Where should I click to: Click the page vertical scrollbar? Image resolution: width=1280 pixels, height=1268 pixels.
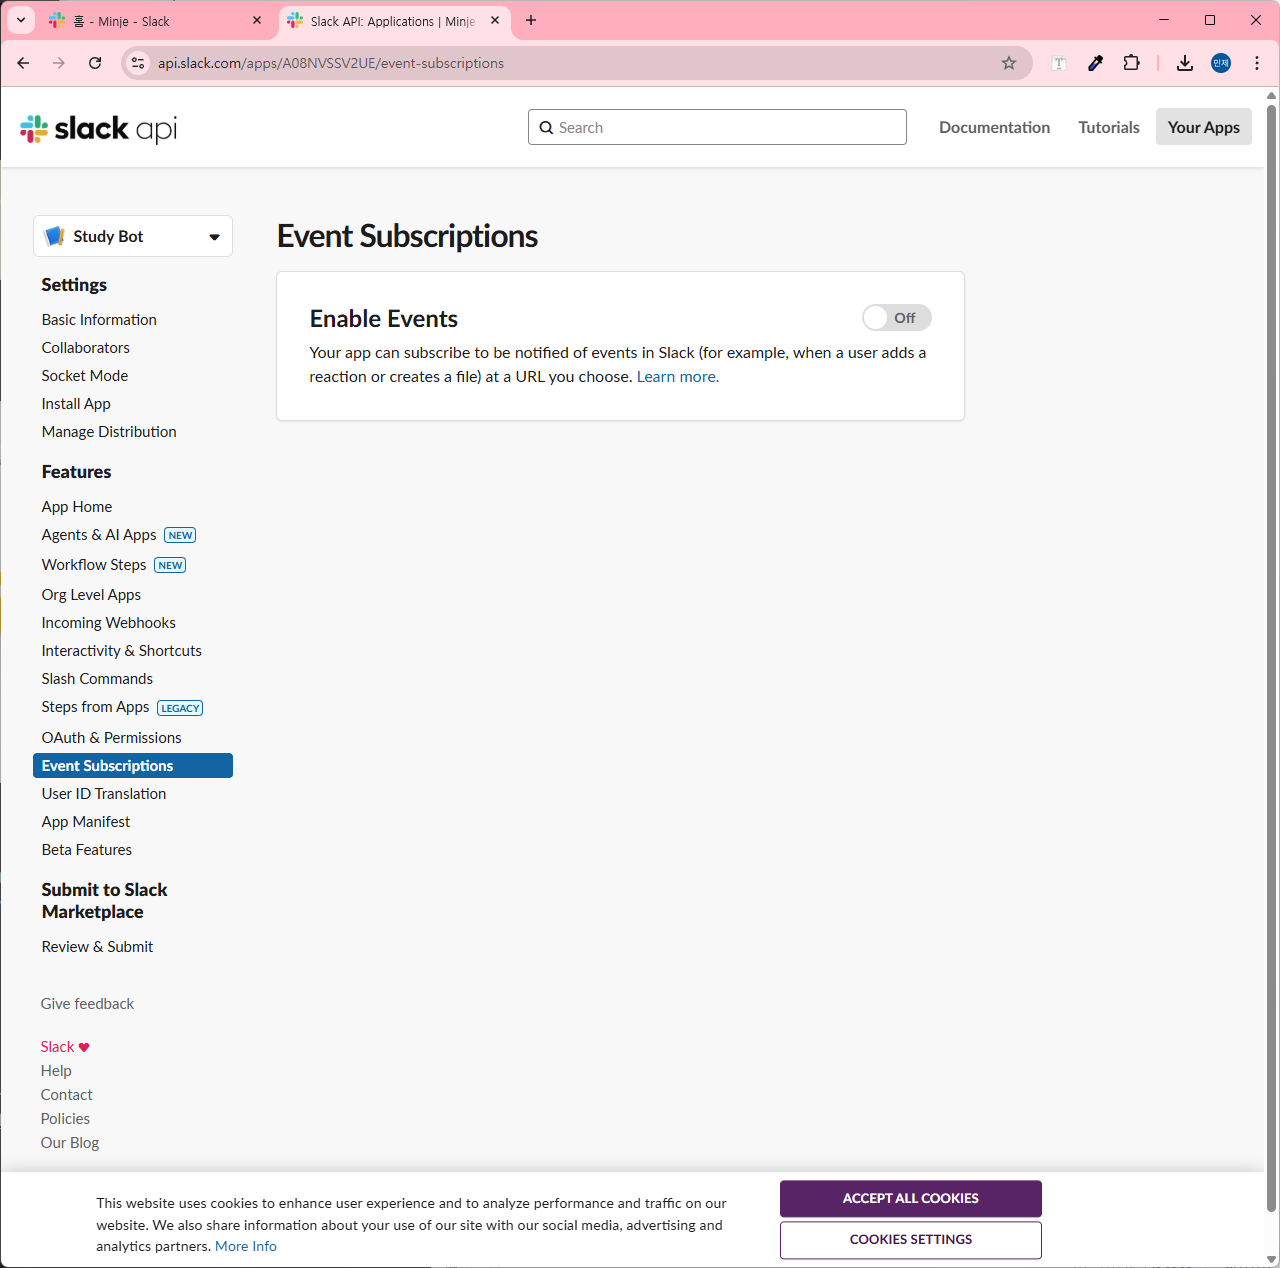point(1272,660)
